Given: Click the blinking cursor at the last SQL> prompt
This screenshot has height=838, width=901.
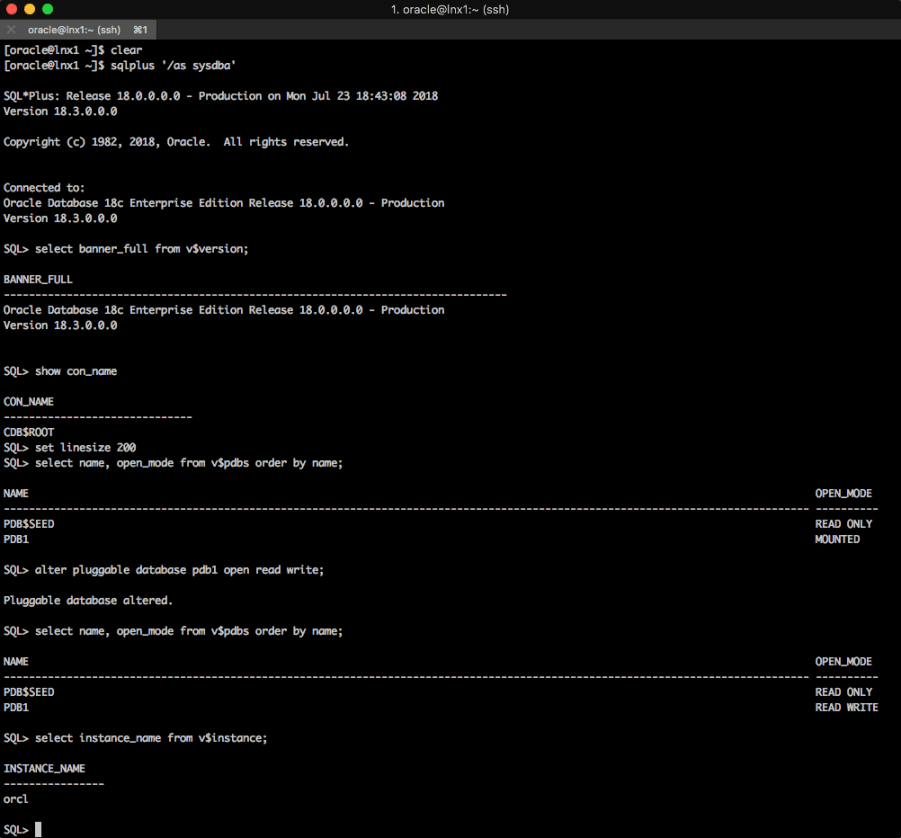Looking at the screenshot, I should pos(38,829).
